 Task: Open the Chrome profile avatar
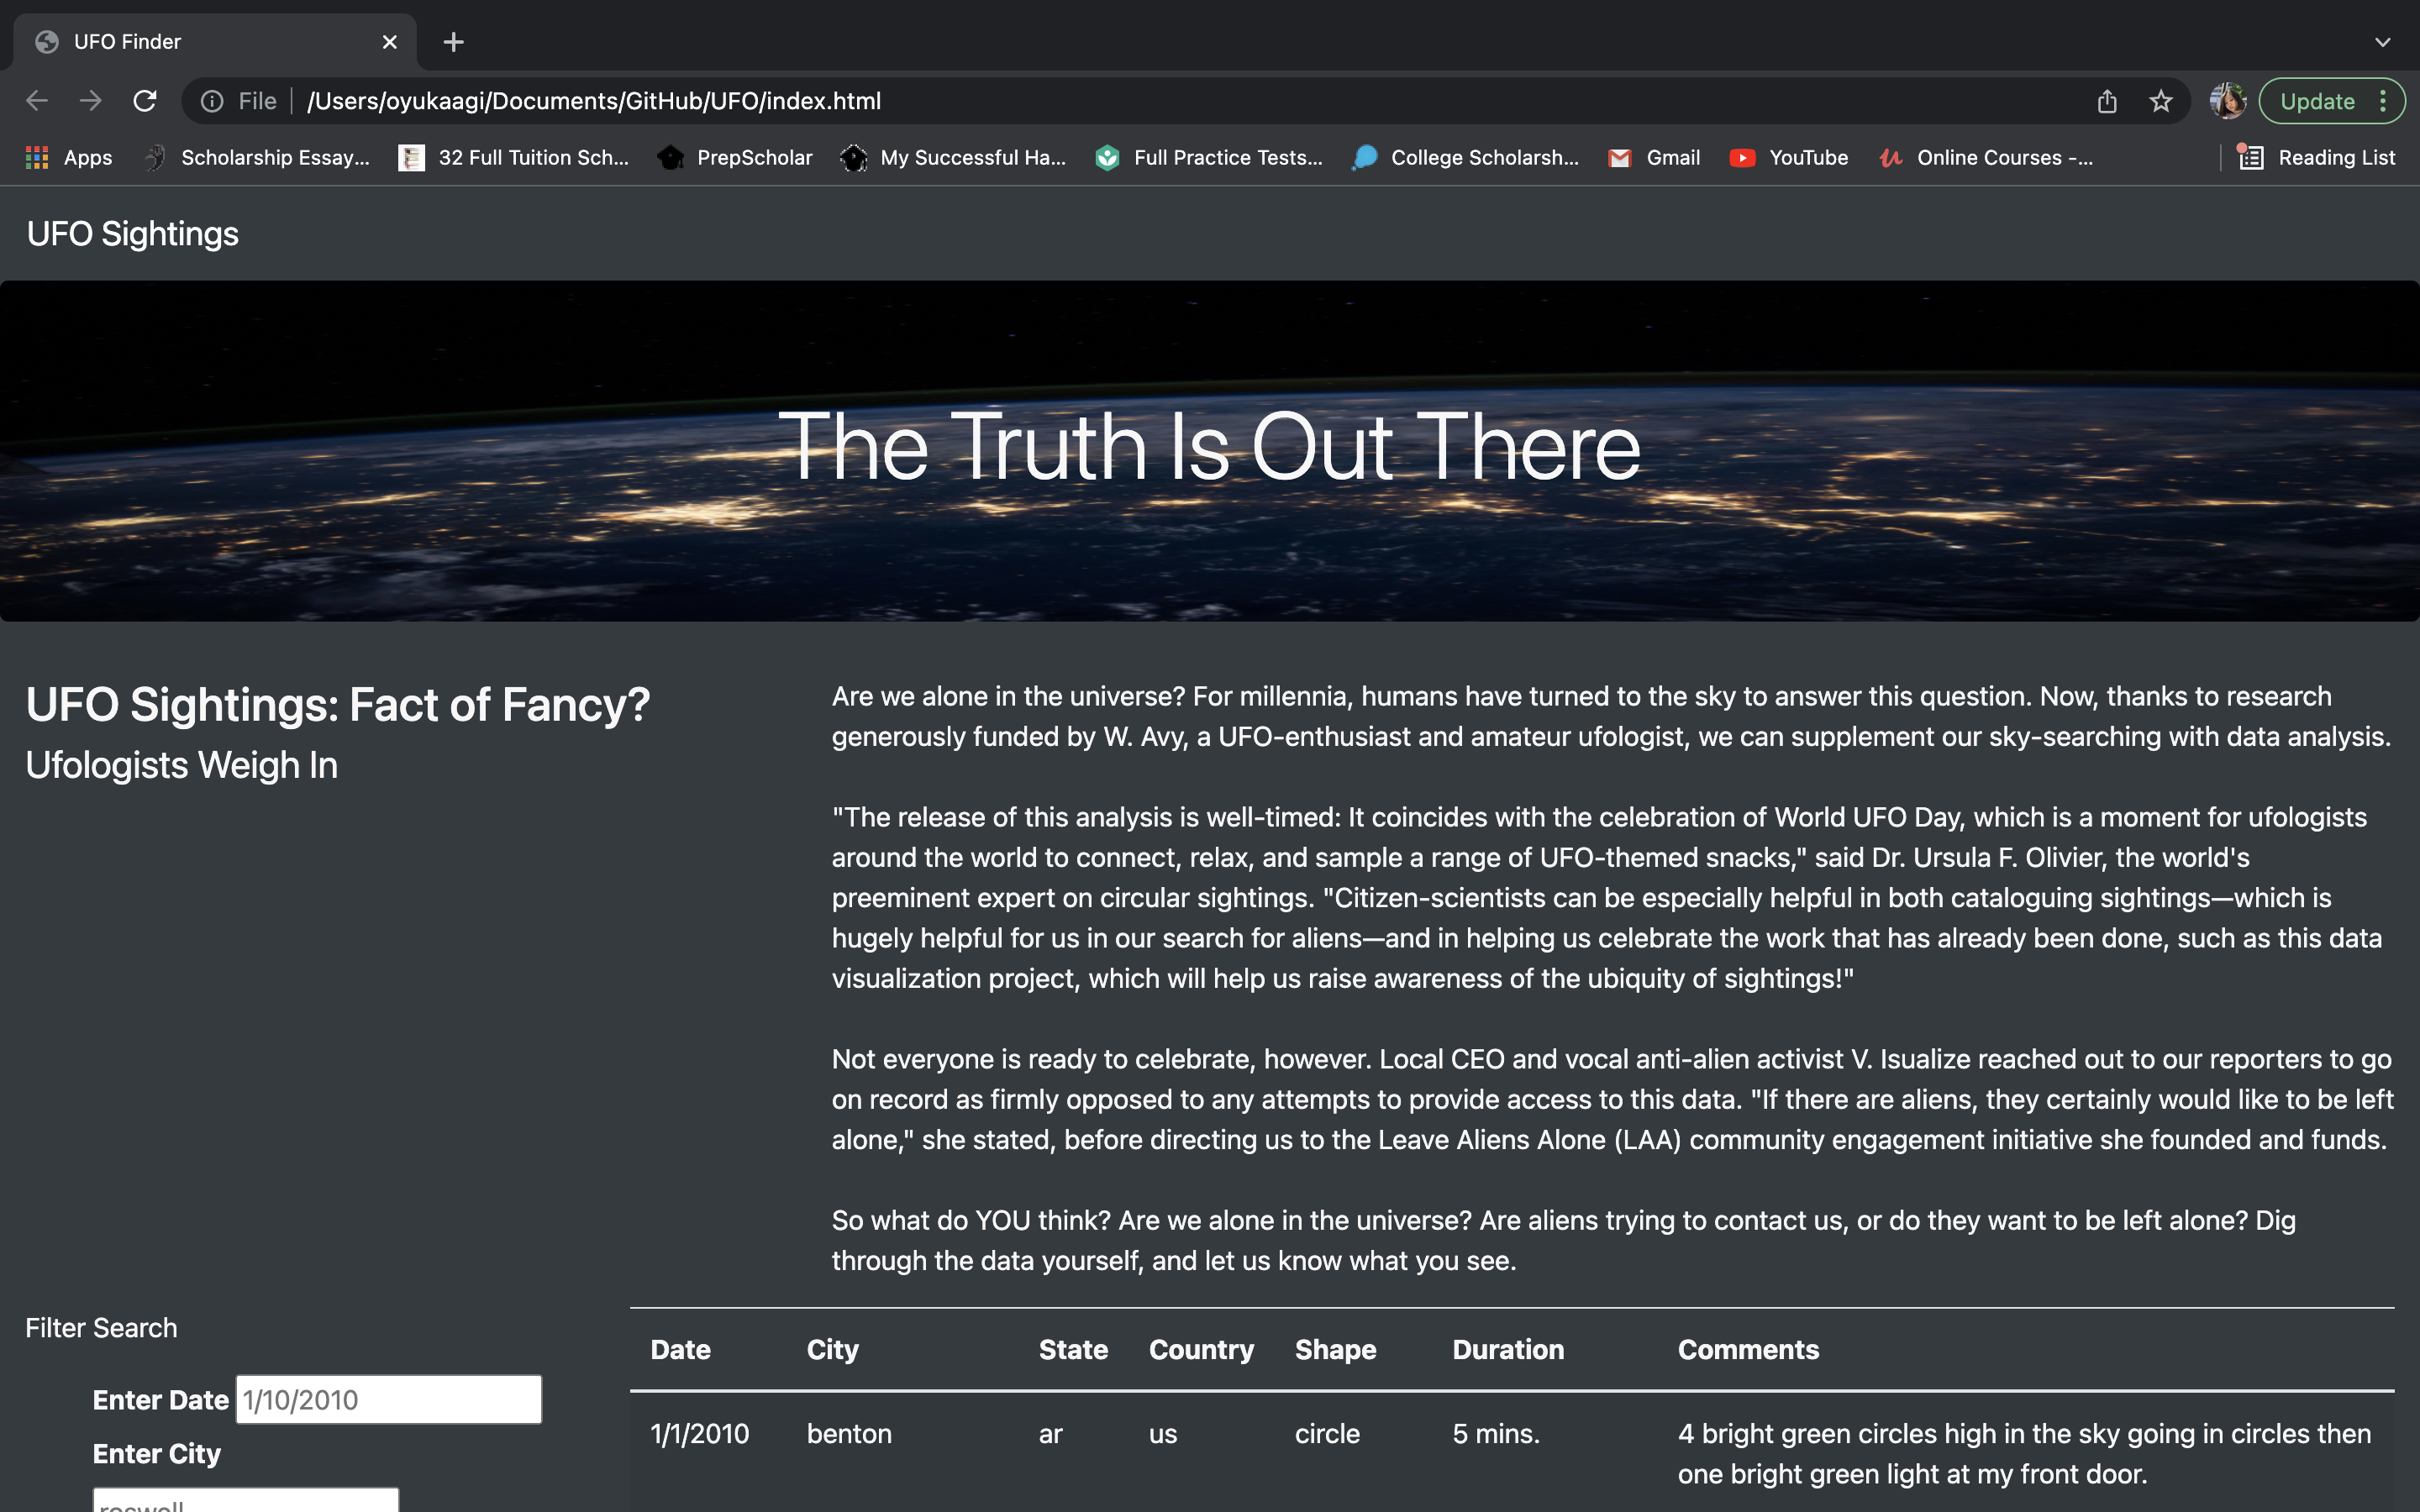(x=2227, y=101)
